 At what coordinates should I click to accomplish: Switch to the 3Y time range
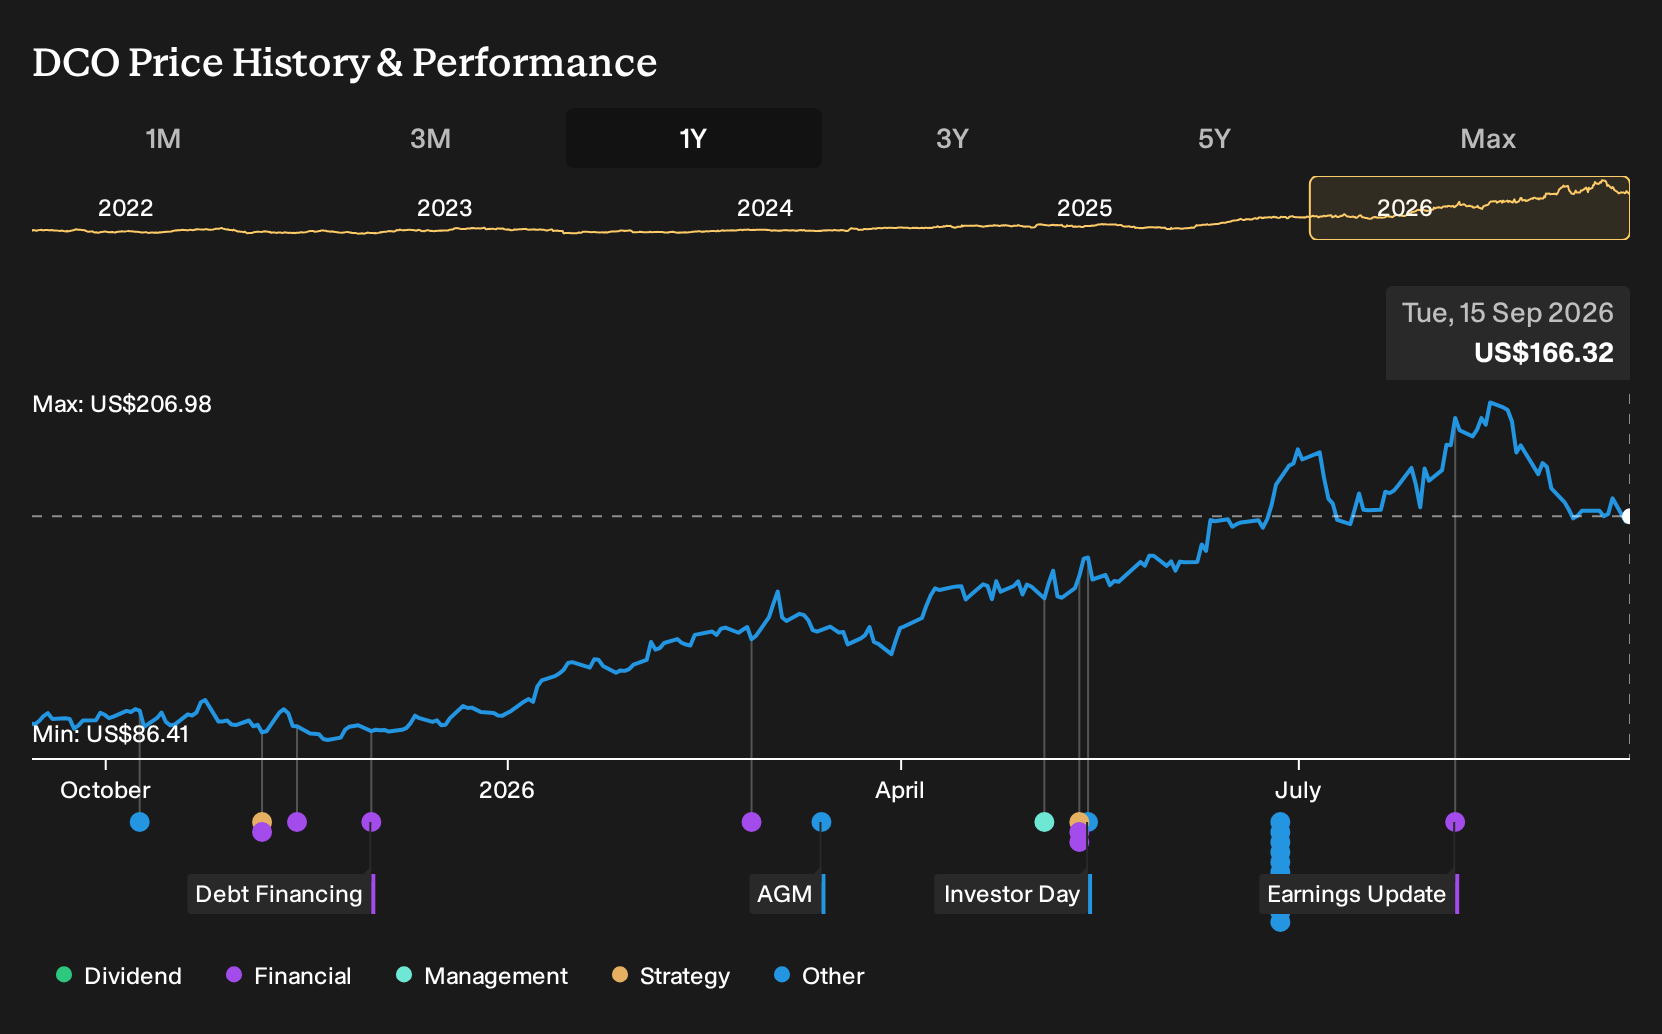(x=952, y=138)
